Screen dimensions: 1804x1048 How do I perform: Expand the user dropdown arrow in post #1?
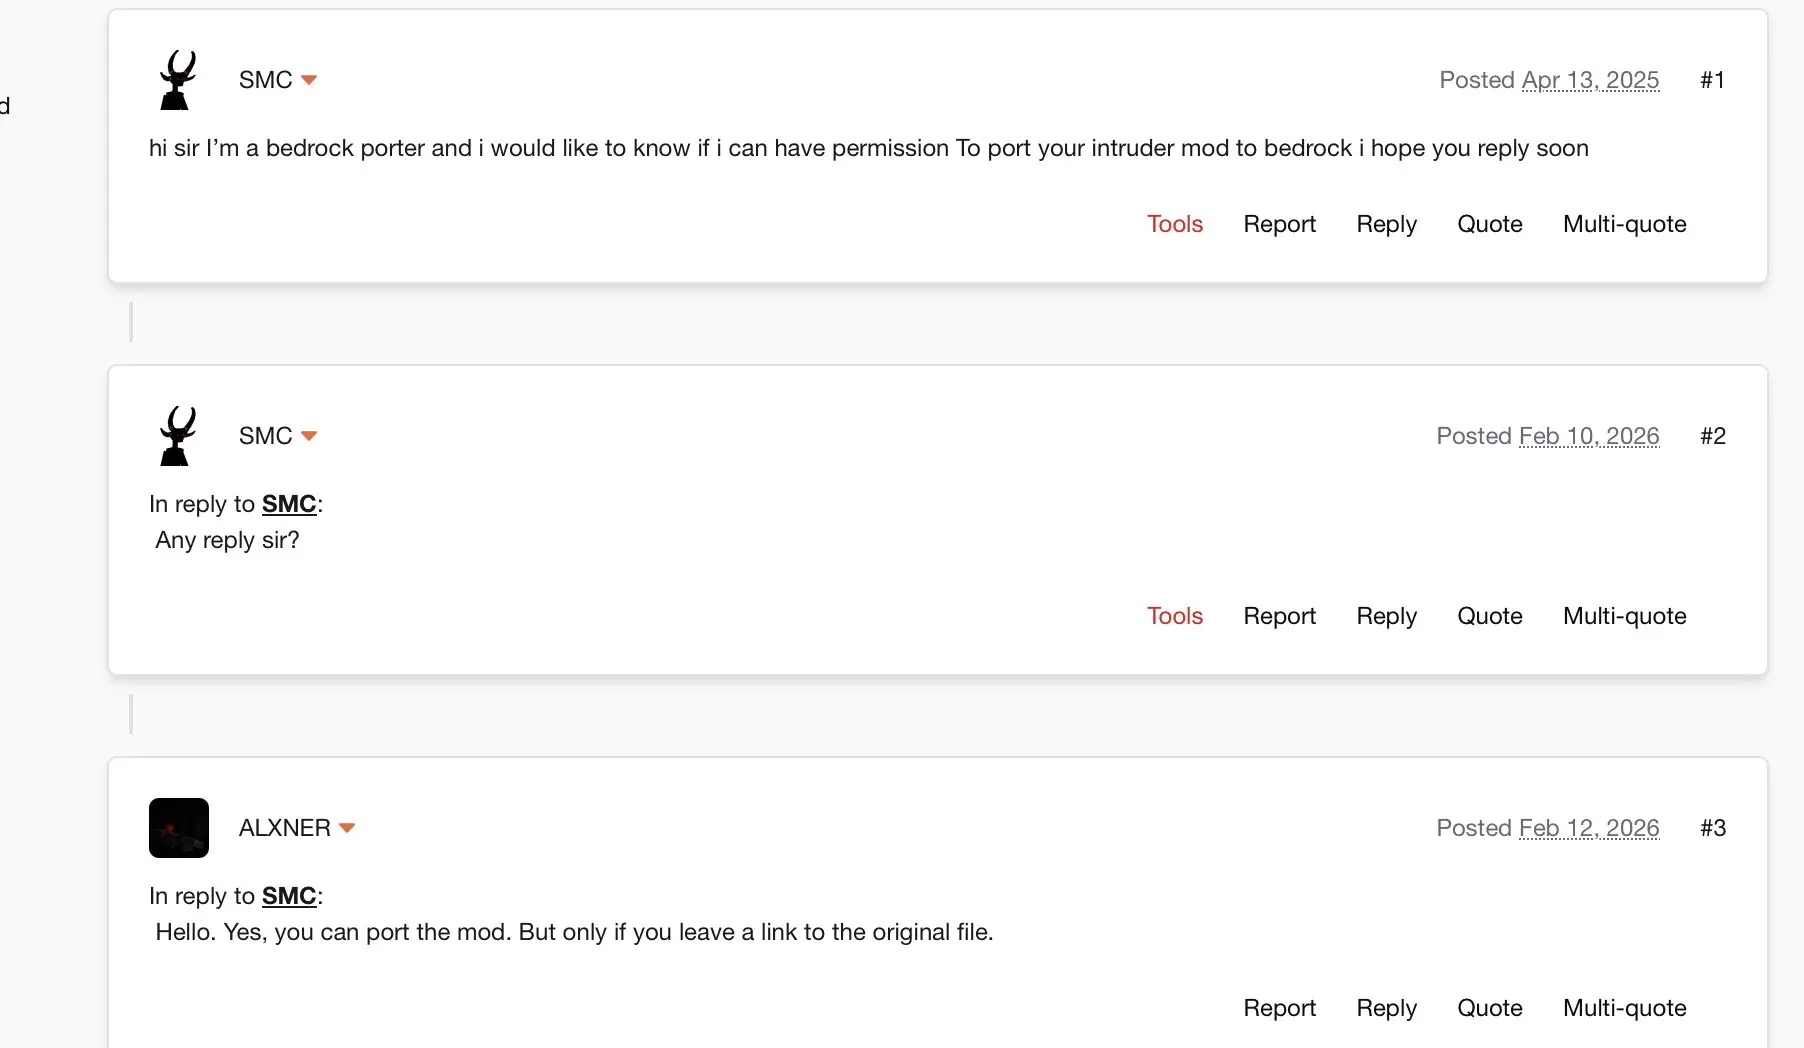pos(309,80)
